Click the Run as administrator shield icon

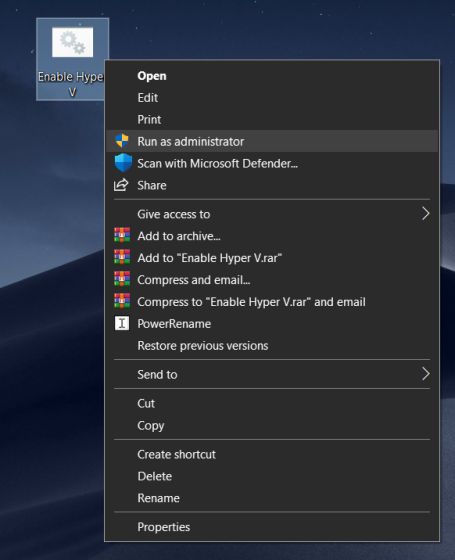(x=122, y=141)
